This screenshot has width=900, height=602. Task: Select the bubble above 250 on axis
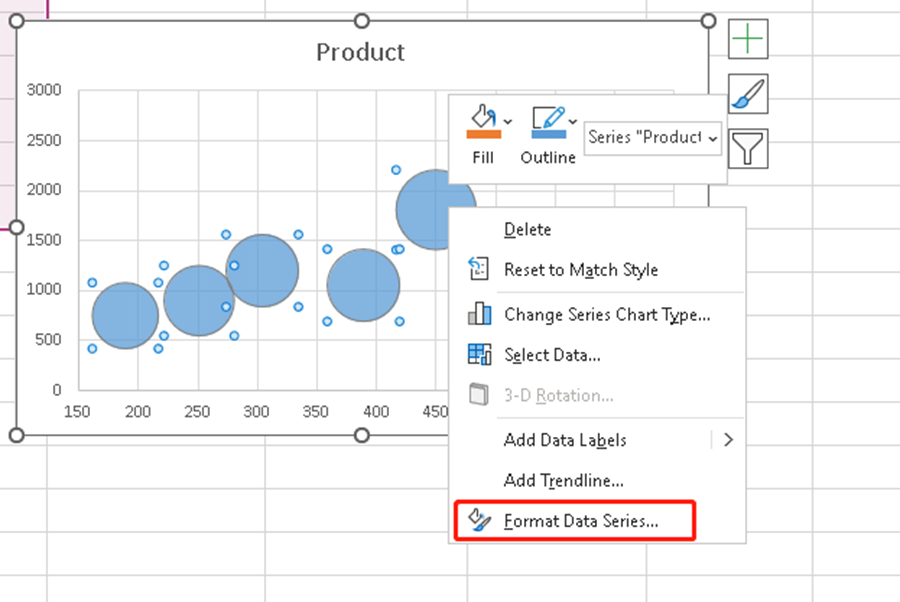(x=198, y=301)
